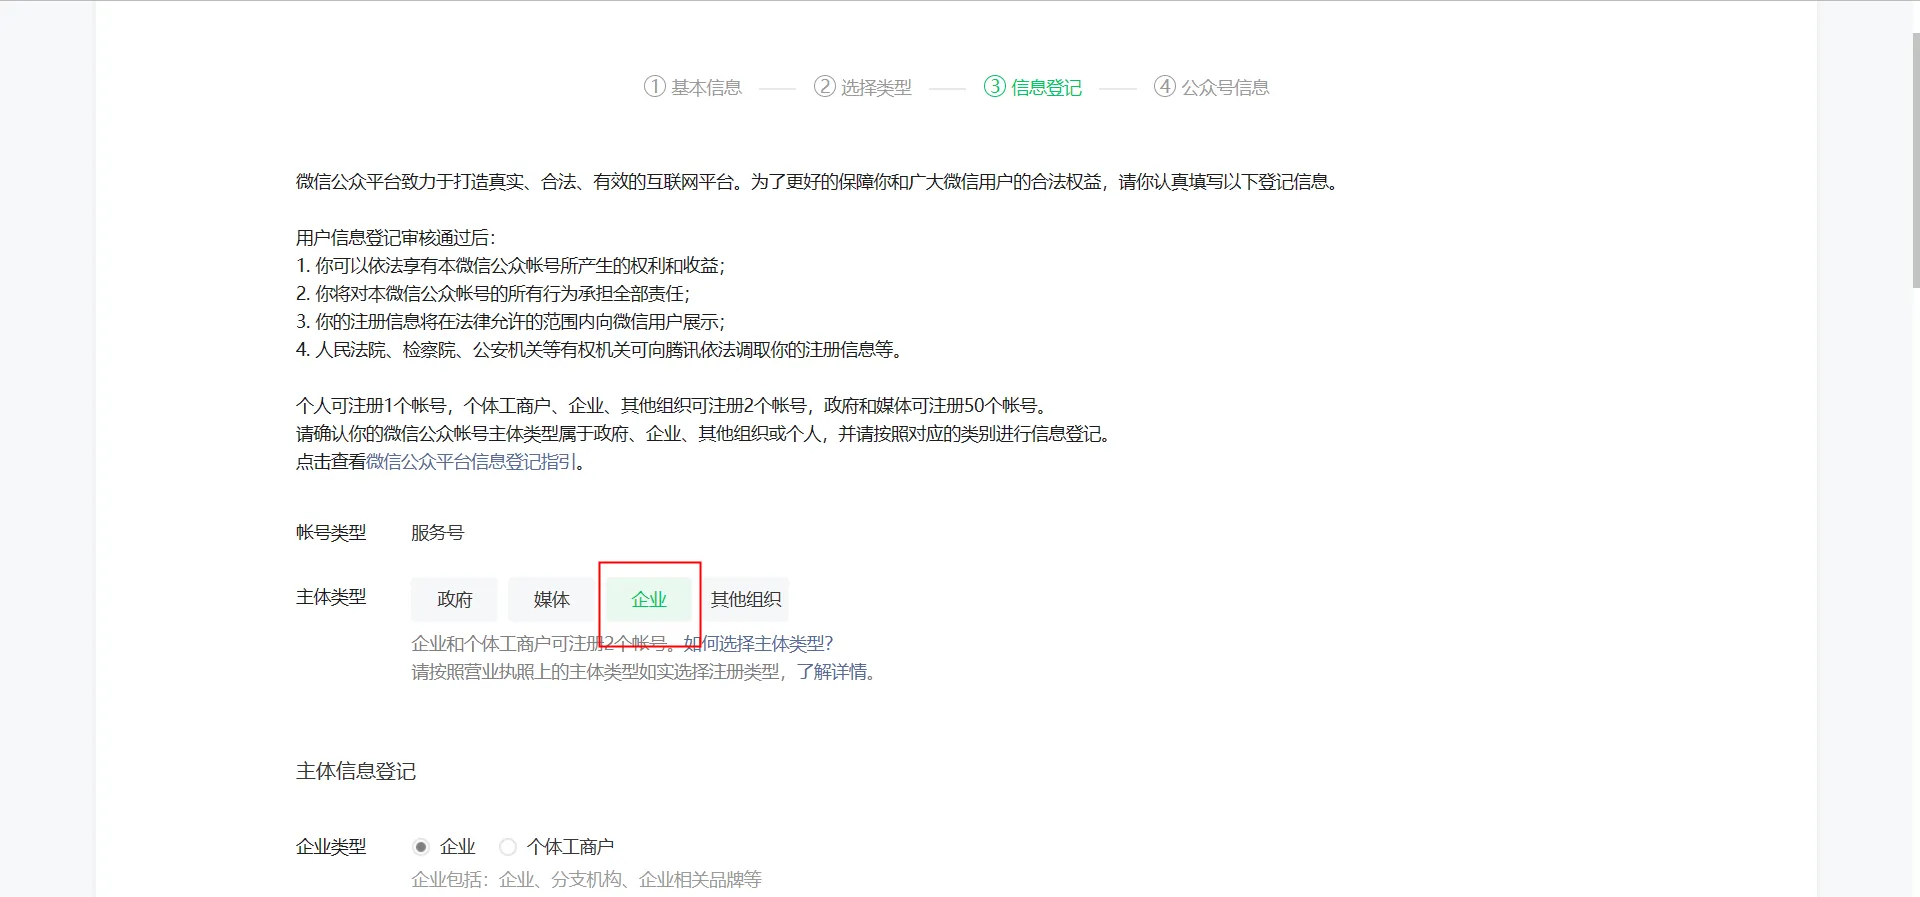Select the 信息登记 step label

coord(1046,88)
